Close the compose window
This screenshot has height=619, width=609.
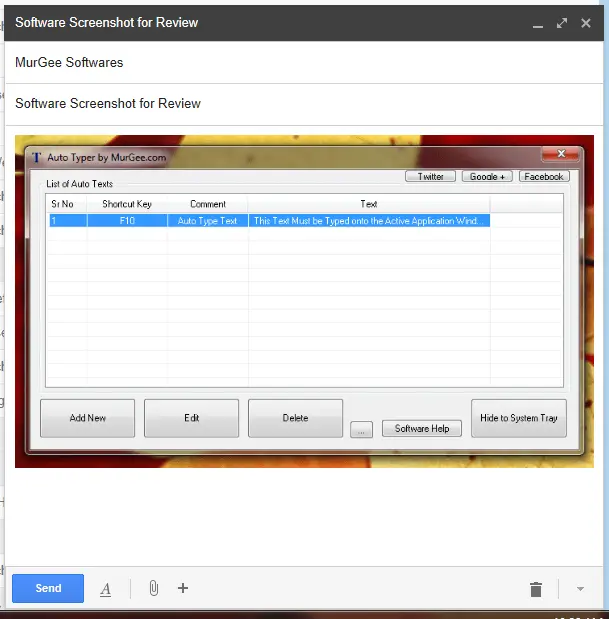click(587, 23)
